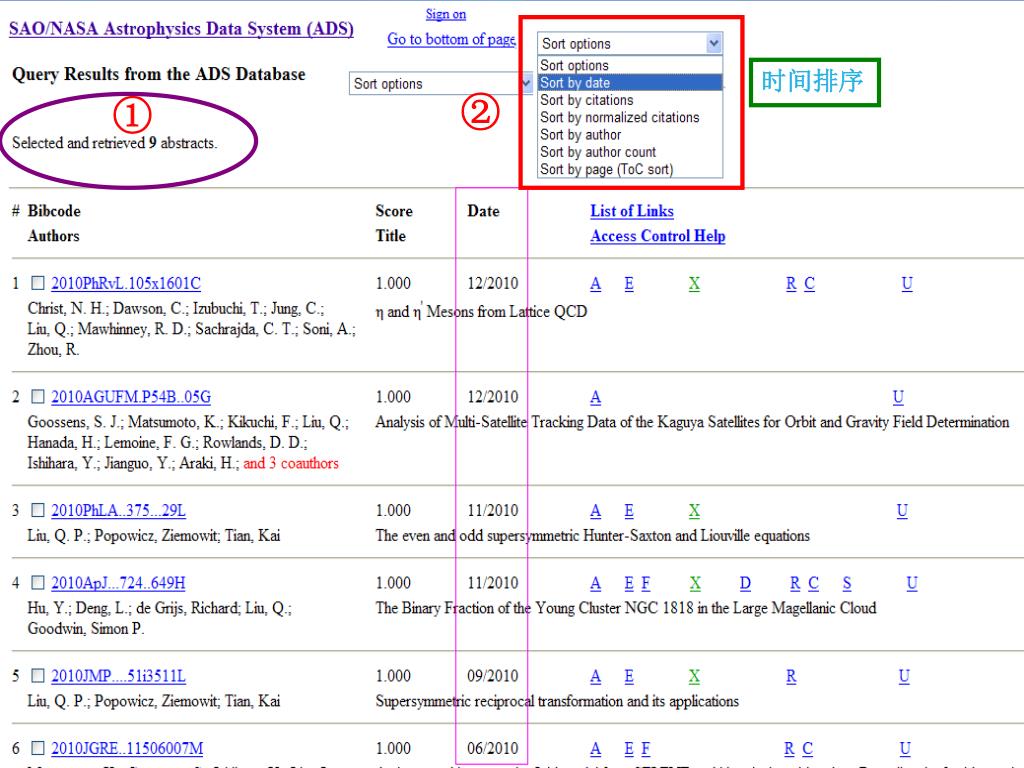The image size is (1024, 768).
Task: Open the green X link for the Lattice QCD paper
Action: click(x=694, y=283)
